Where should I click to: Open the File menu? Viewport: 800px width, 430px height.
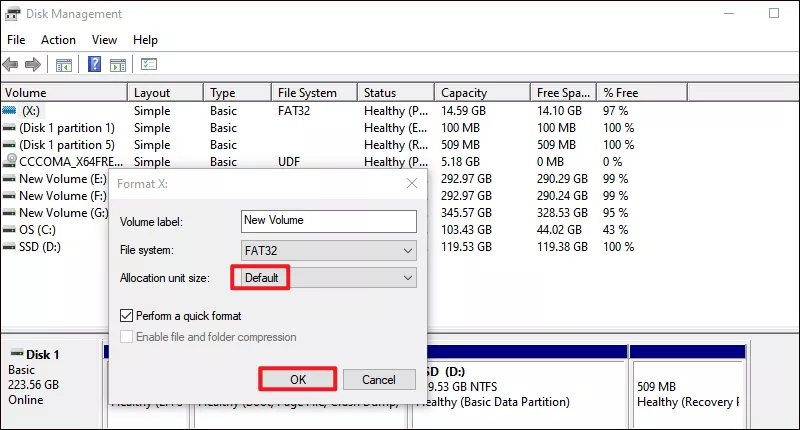pyautogui.click(x=16, y=40)
